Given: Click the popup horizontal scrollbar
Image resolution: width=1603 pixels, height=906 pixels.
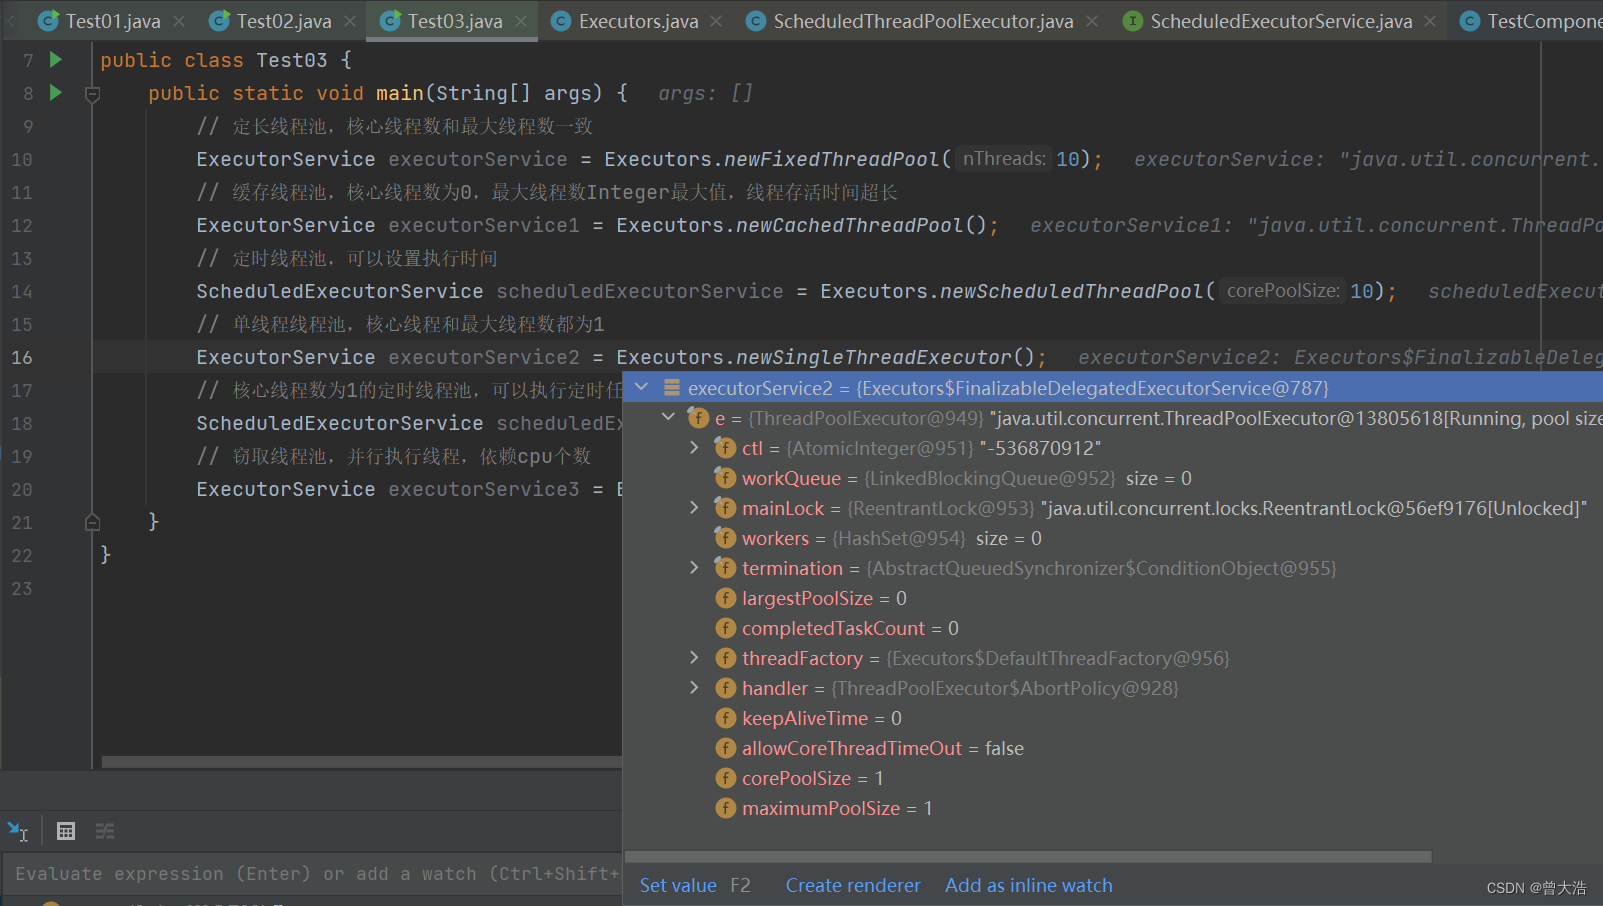Looking at the screenshot, I should pos(1028,857).
